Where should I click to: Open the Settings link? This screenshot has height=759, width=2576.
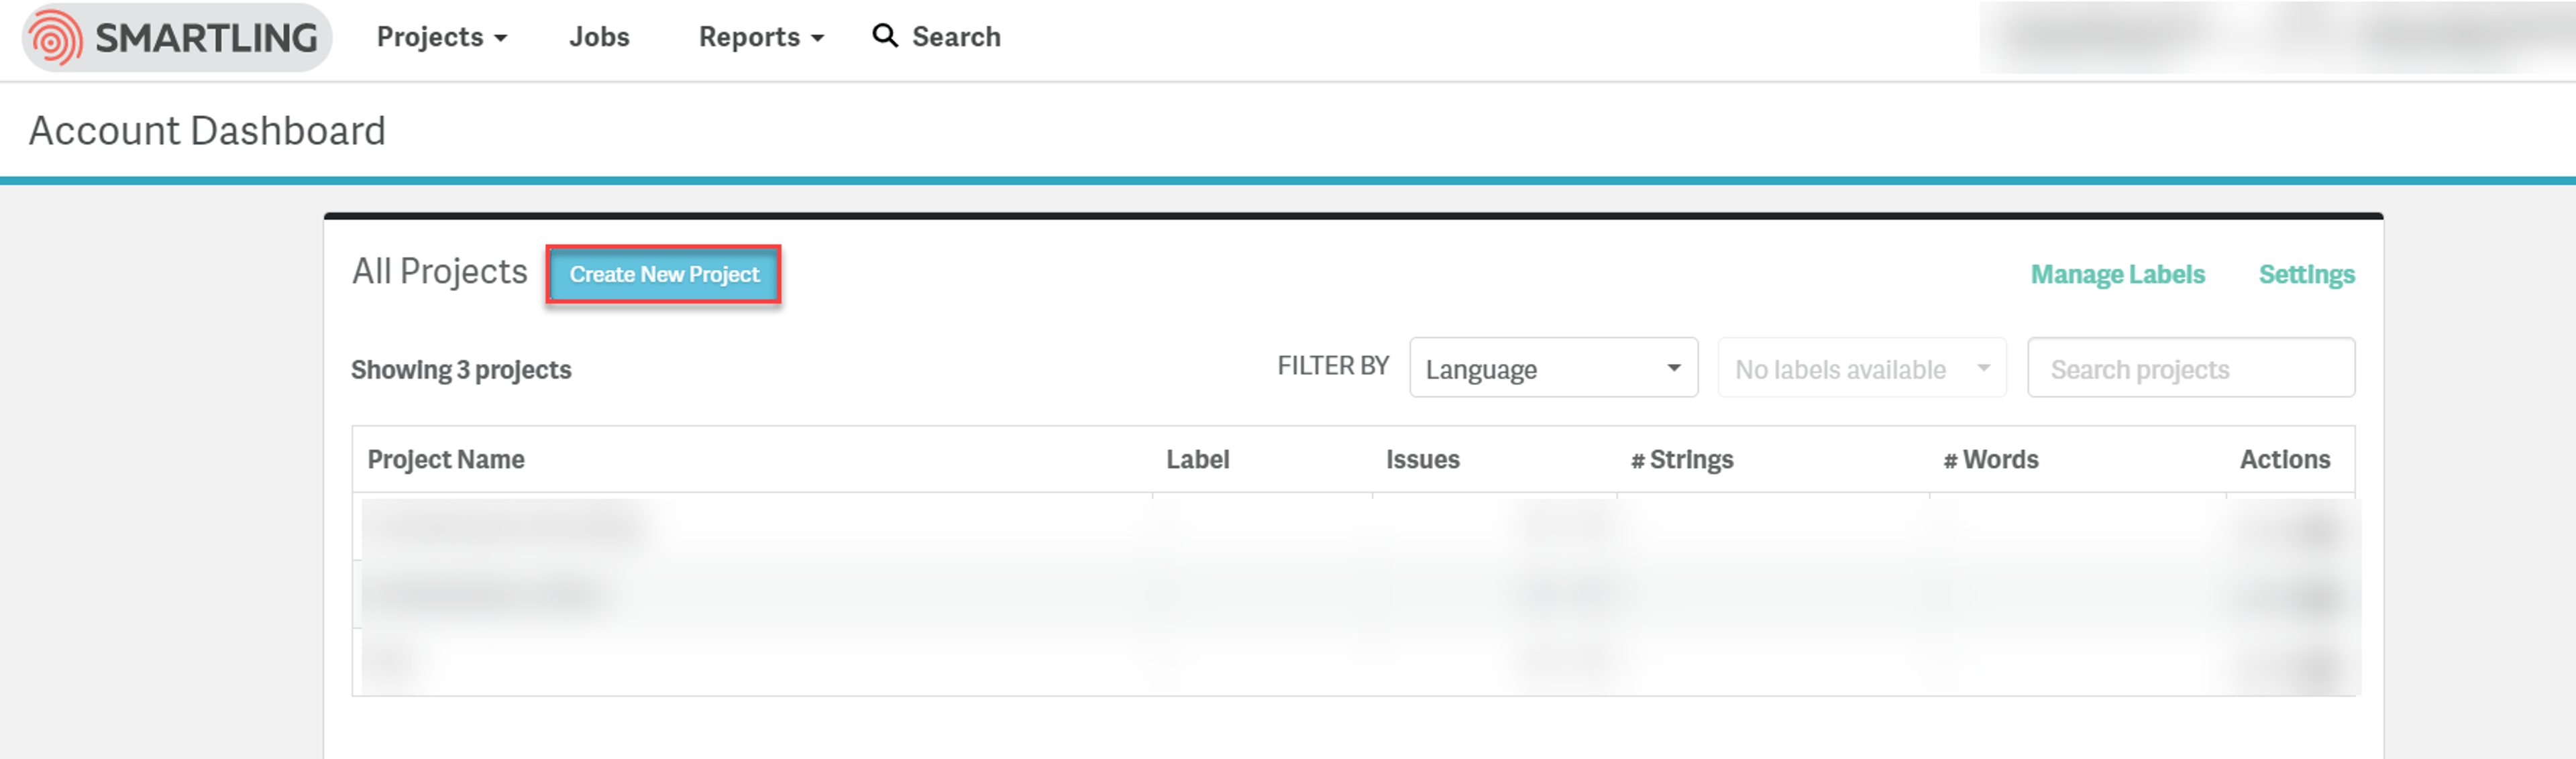[x=2306, y=274]
